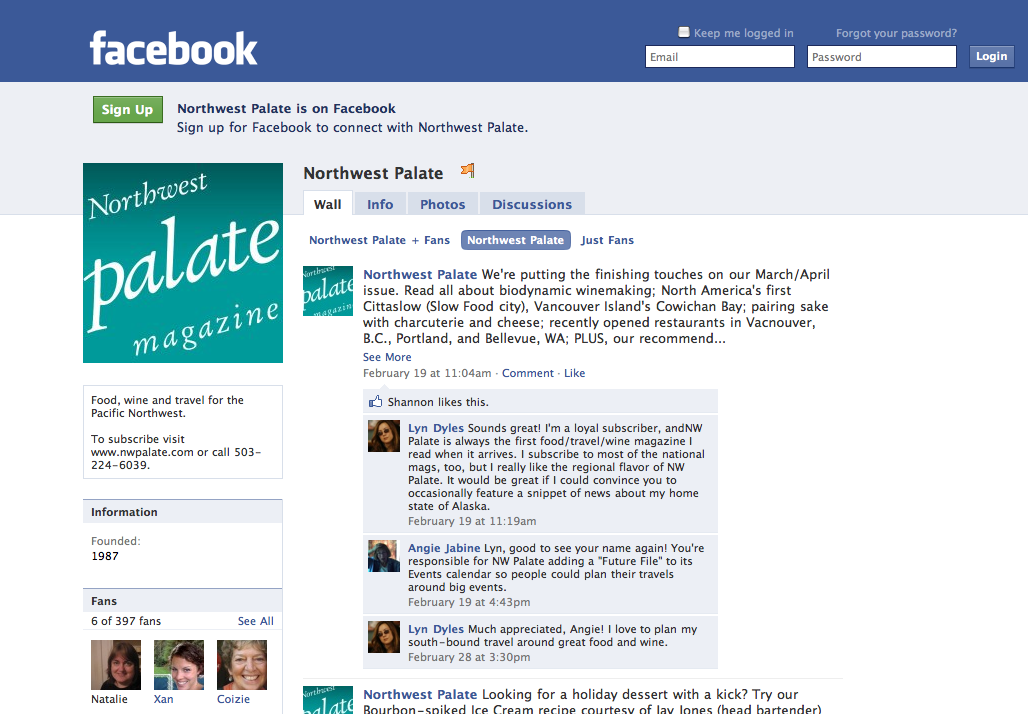Switch to the Photos tab
Screen dimensions: 1028x714
[x=443, y=204]
